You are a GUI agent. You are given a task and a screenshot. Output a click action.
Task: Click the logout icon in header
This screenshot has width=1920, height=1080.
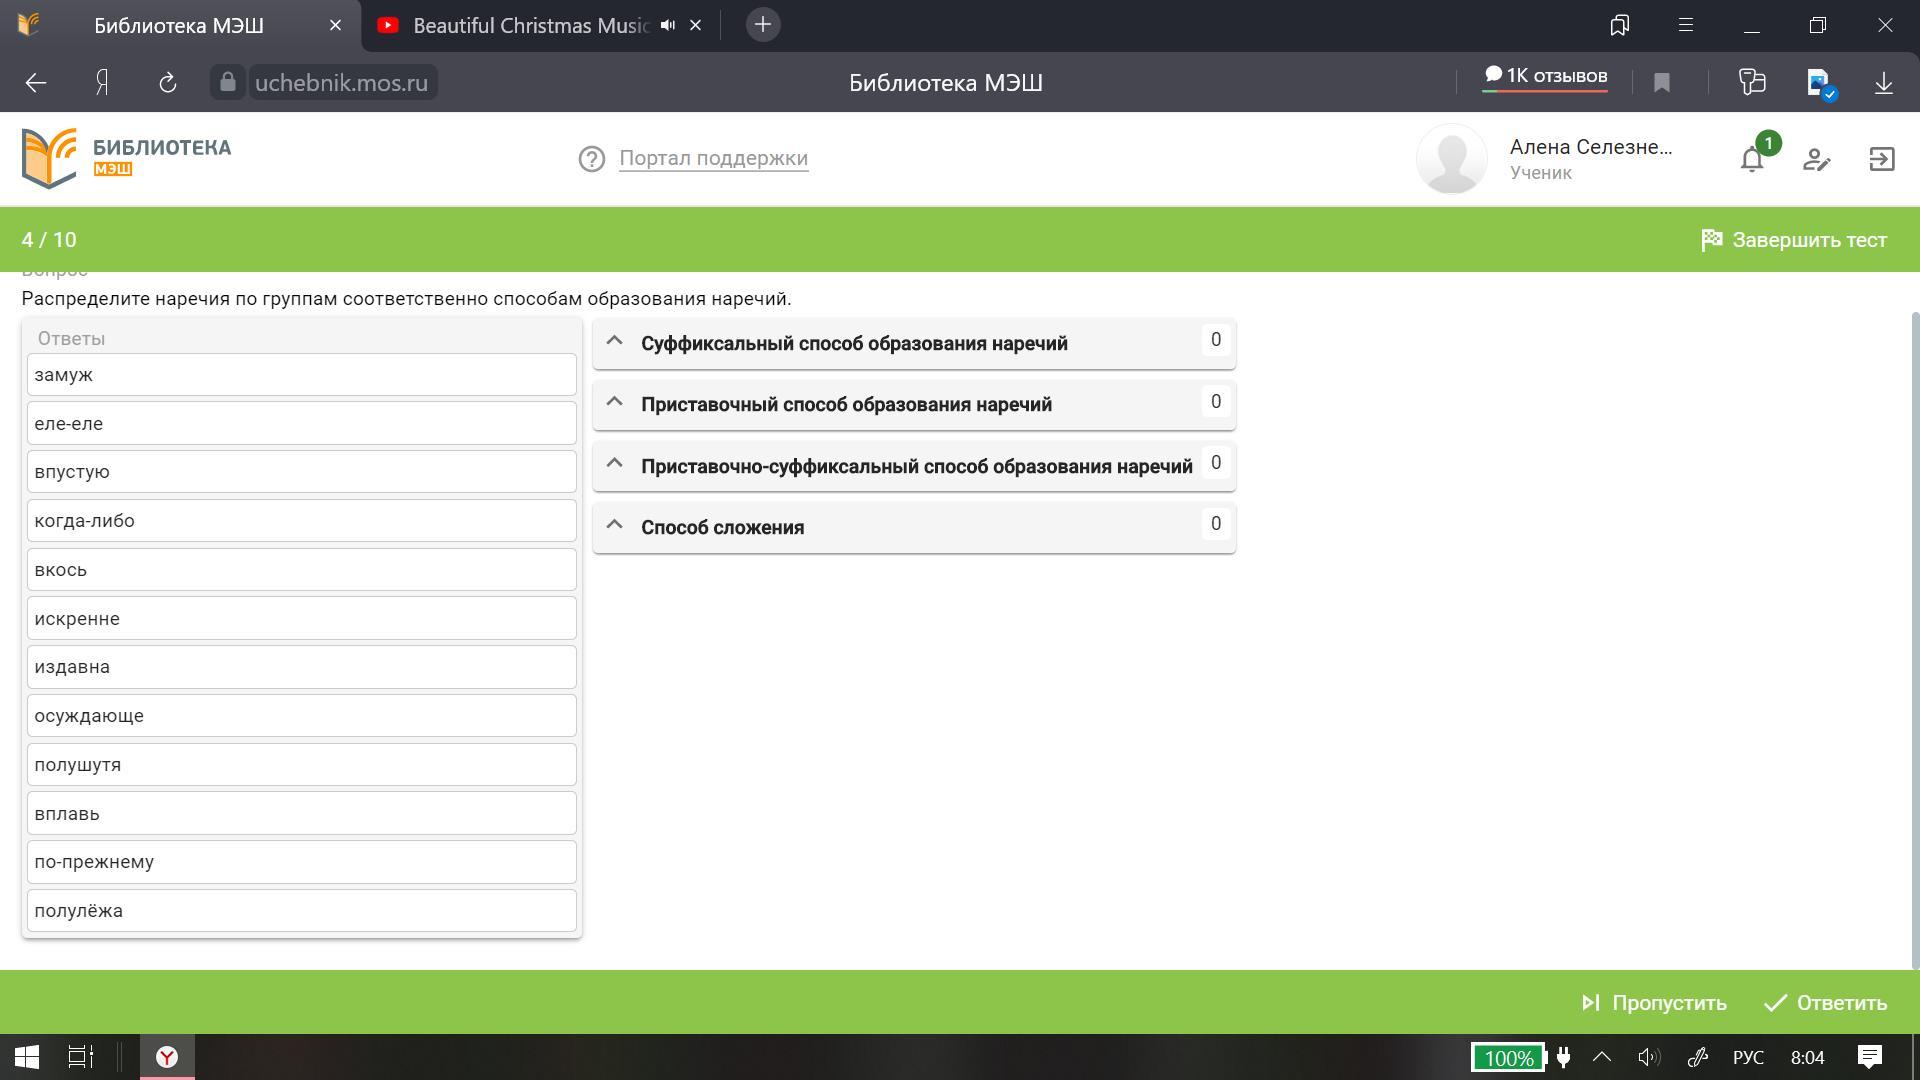pyautogui.click(x=1881, y=159)
